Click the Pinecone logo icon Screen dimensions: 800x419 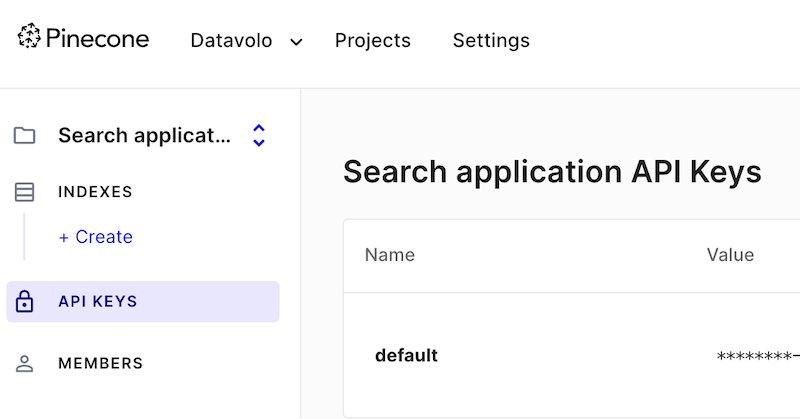pos(29,37)
